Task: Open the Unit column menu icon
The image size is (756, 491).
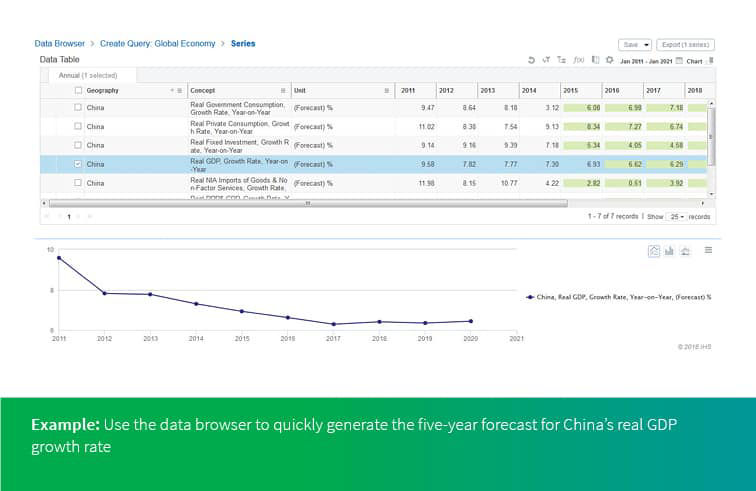Action: coord(386,91)
